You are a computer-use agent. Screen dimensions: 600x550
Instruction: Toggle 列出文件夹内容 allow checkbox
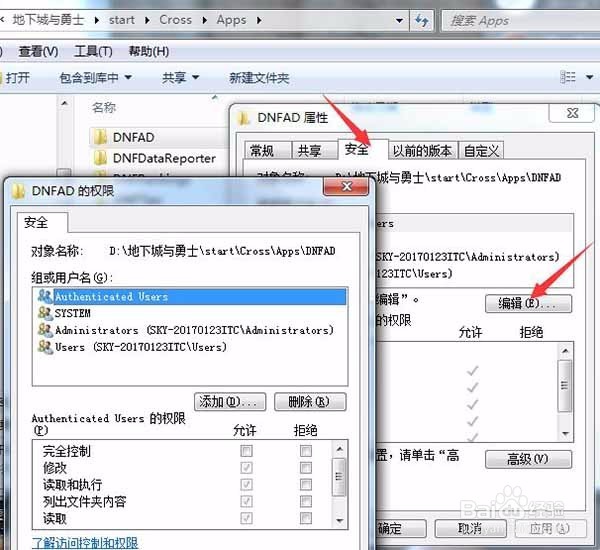click(x=246, y=501)
